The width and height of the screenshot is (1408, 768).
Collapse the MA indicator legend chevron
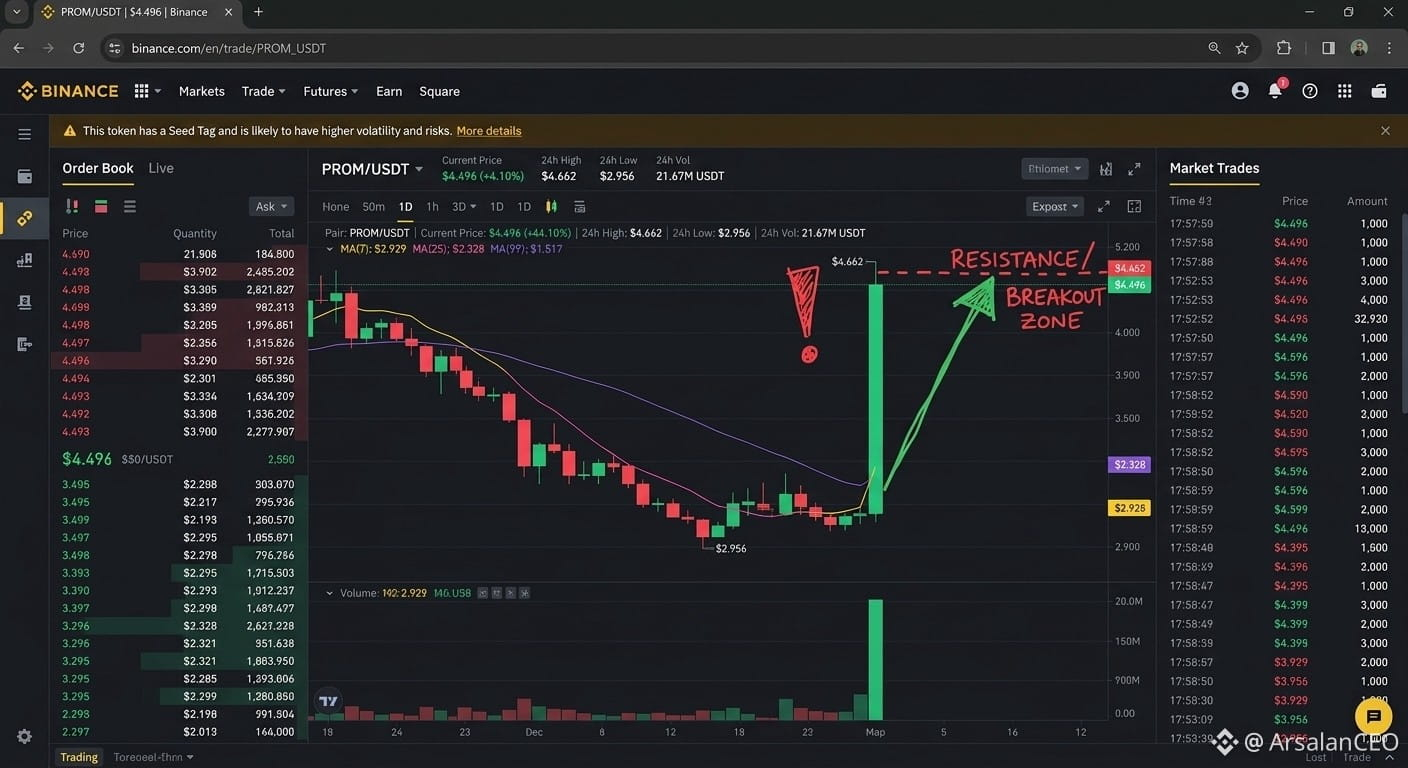330,249
